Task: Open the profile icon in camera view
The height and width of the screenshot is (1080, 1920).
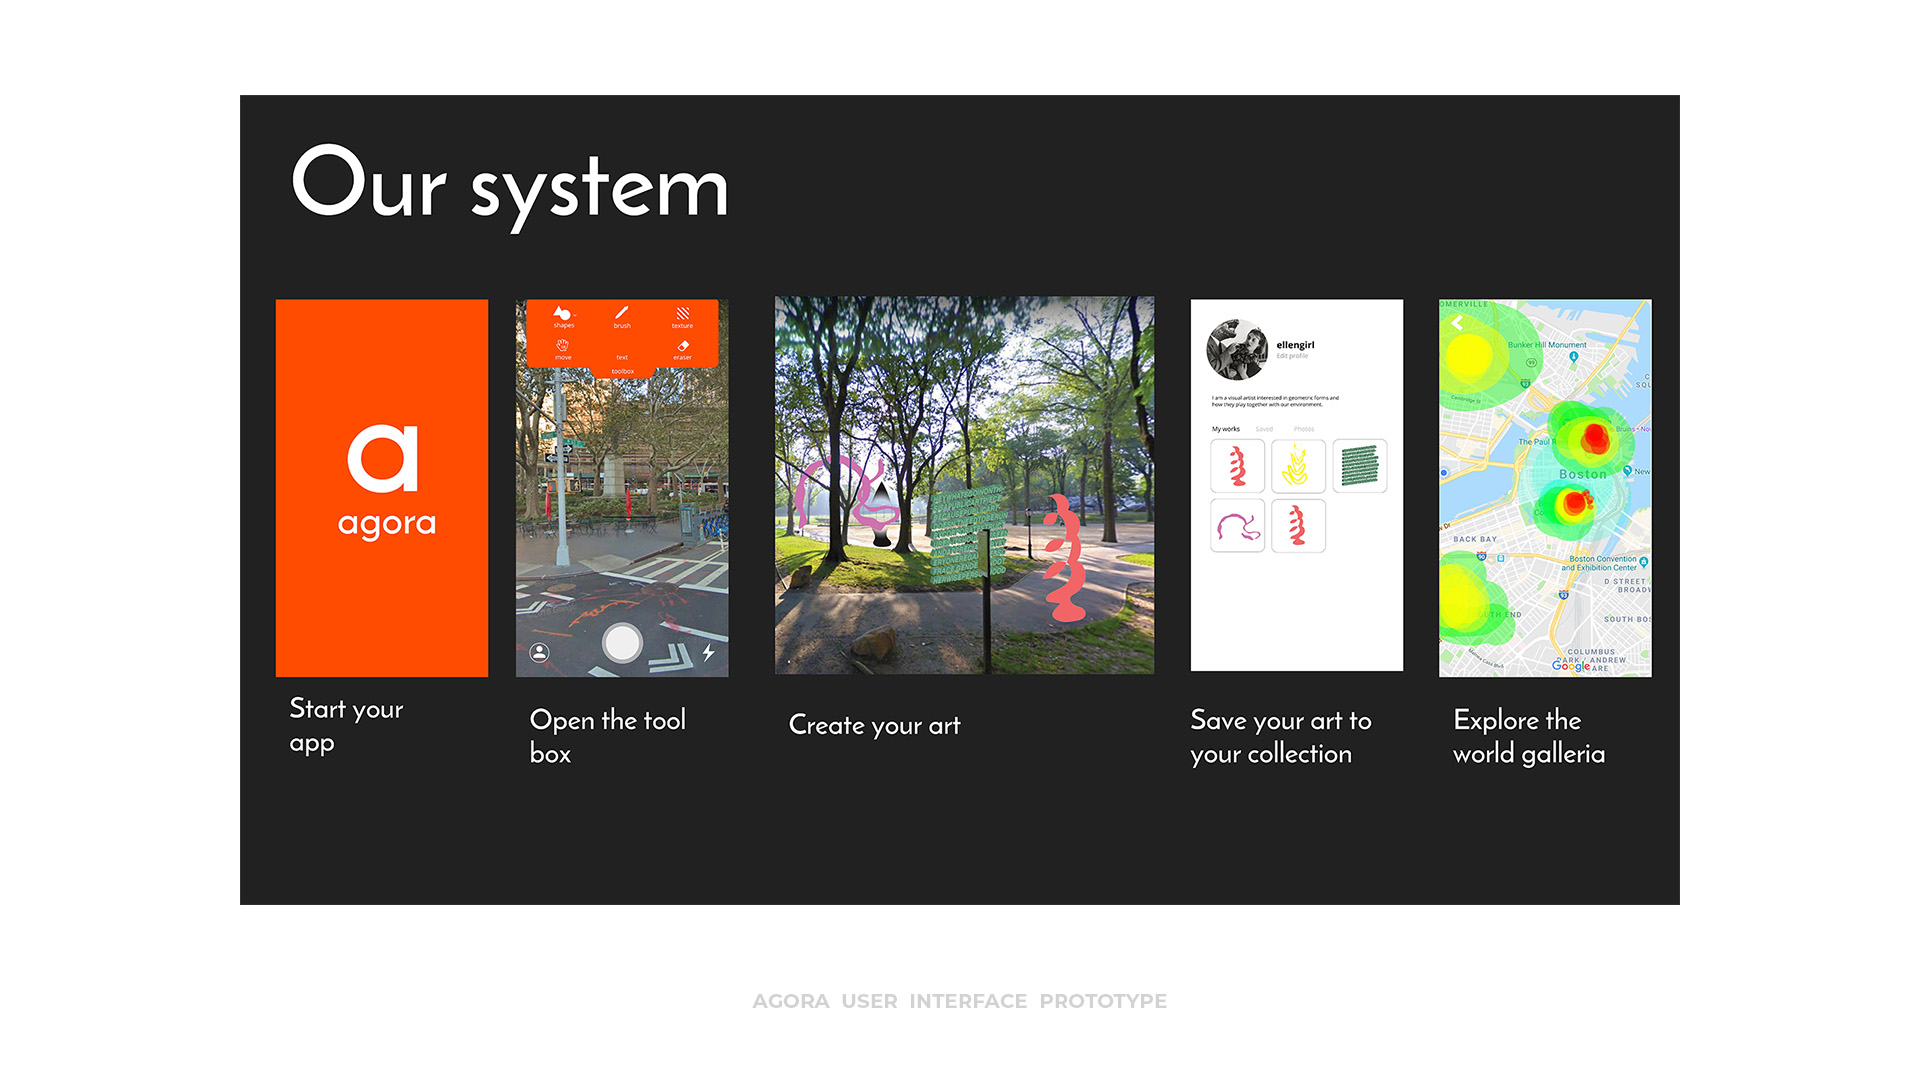Action: point(539,653)
